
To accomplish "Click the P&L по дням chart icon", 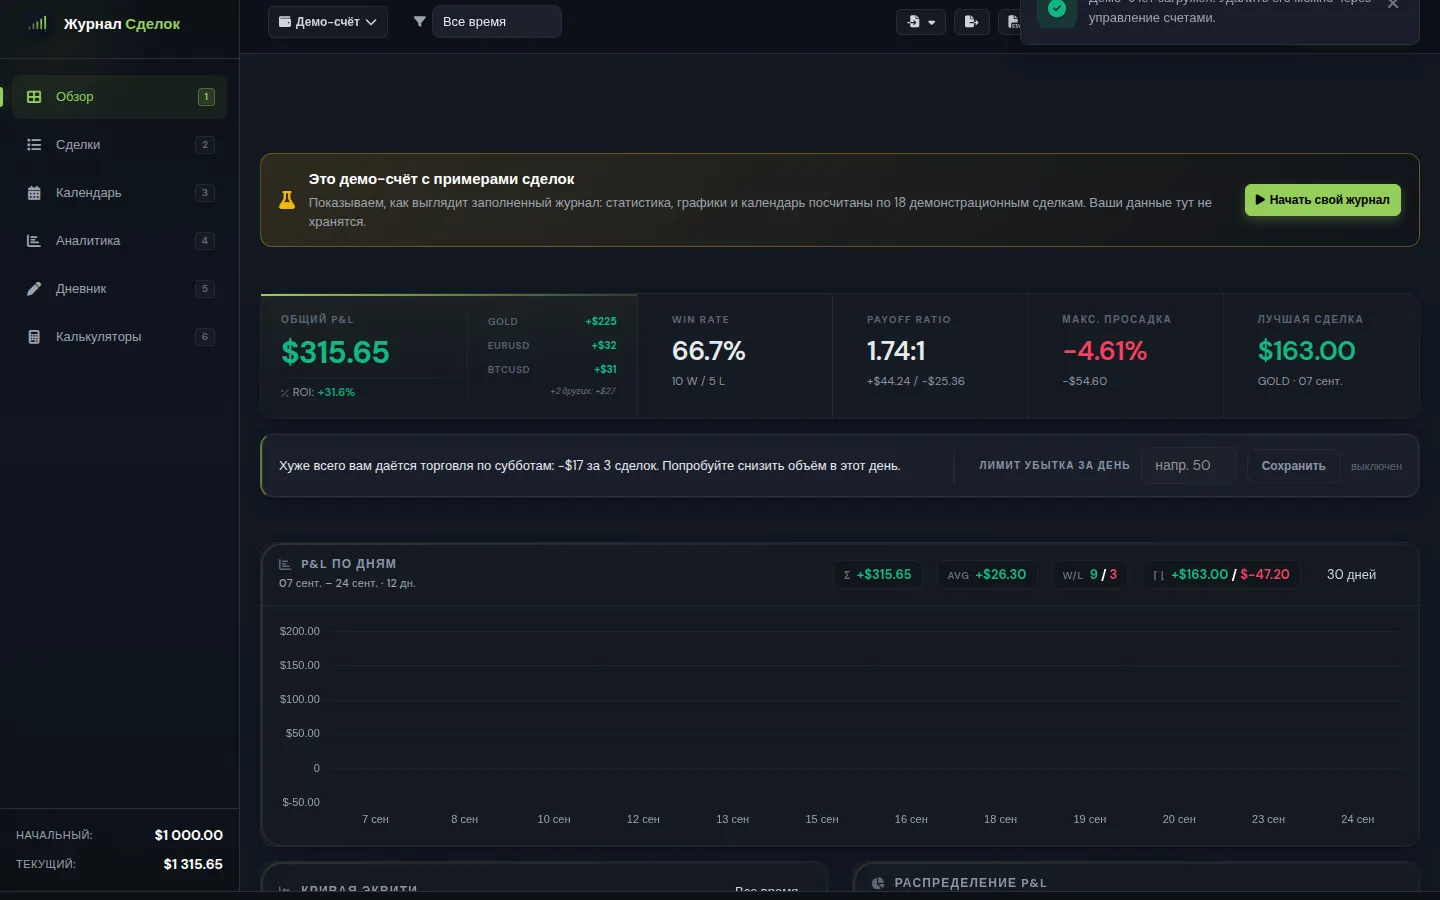I will 285,564.
